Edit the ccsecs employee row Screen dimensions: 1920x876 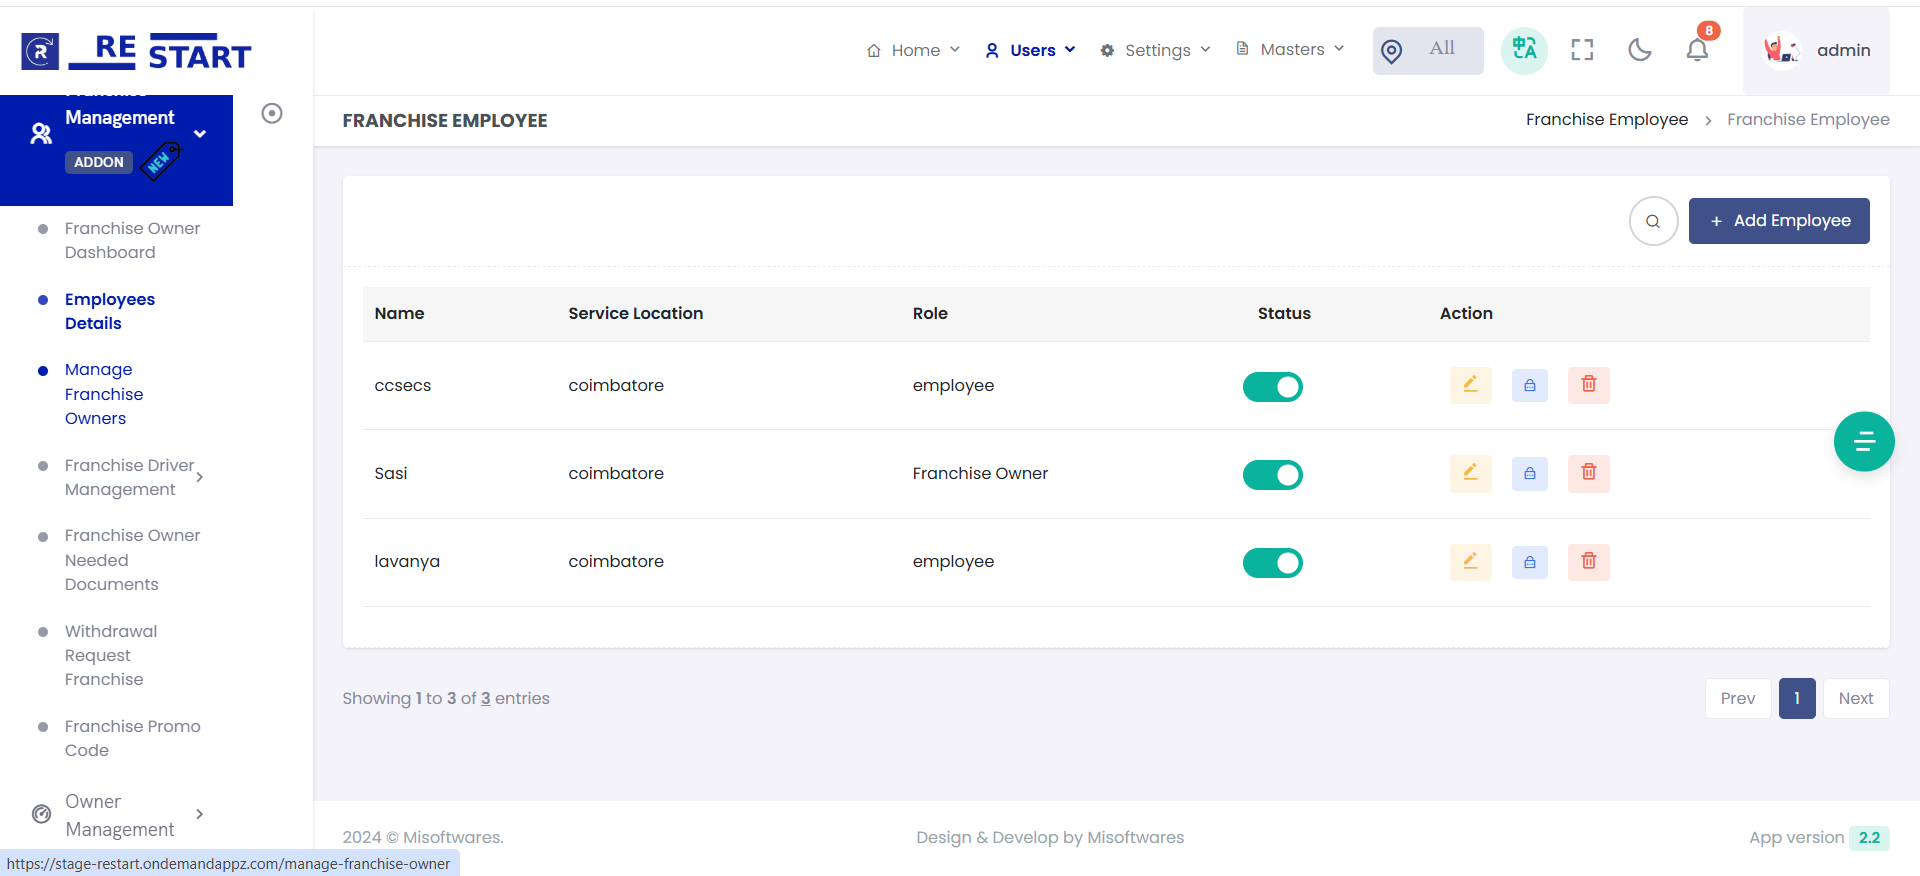click(1470, 385)
